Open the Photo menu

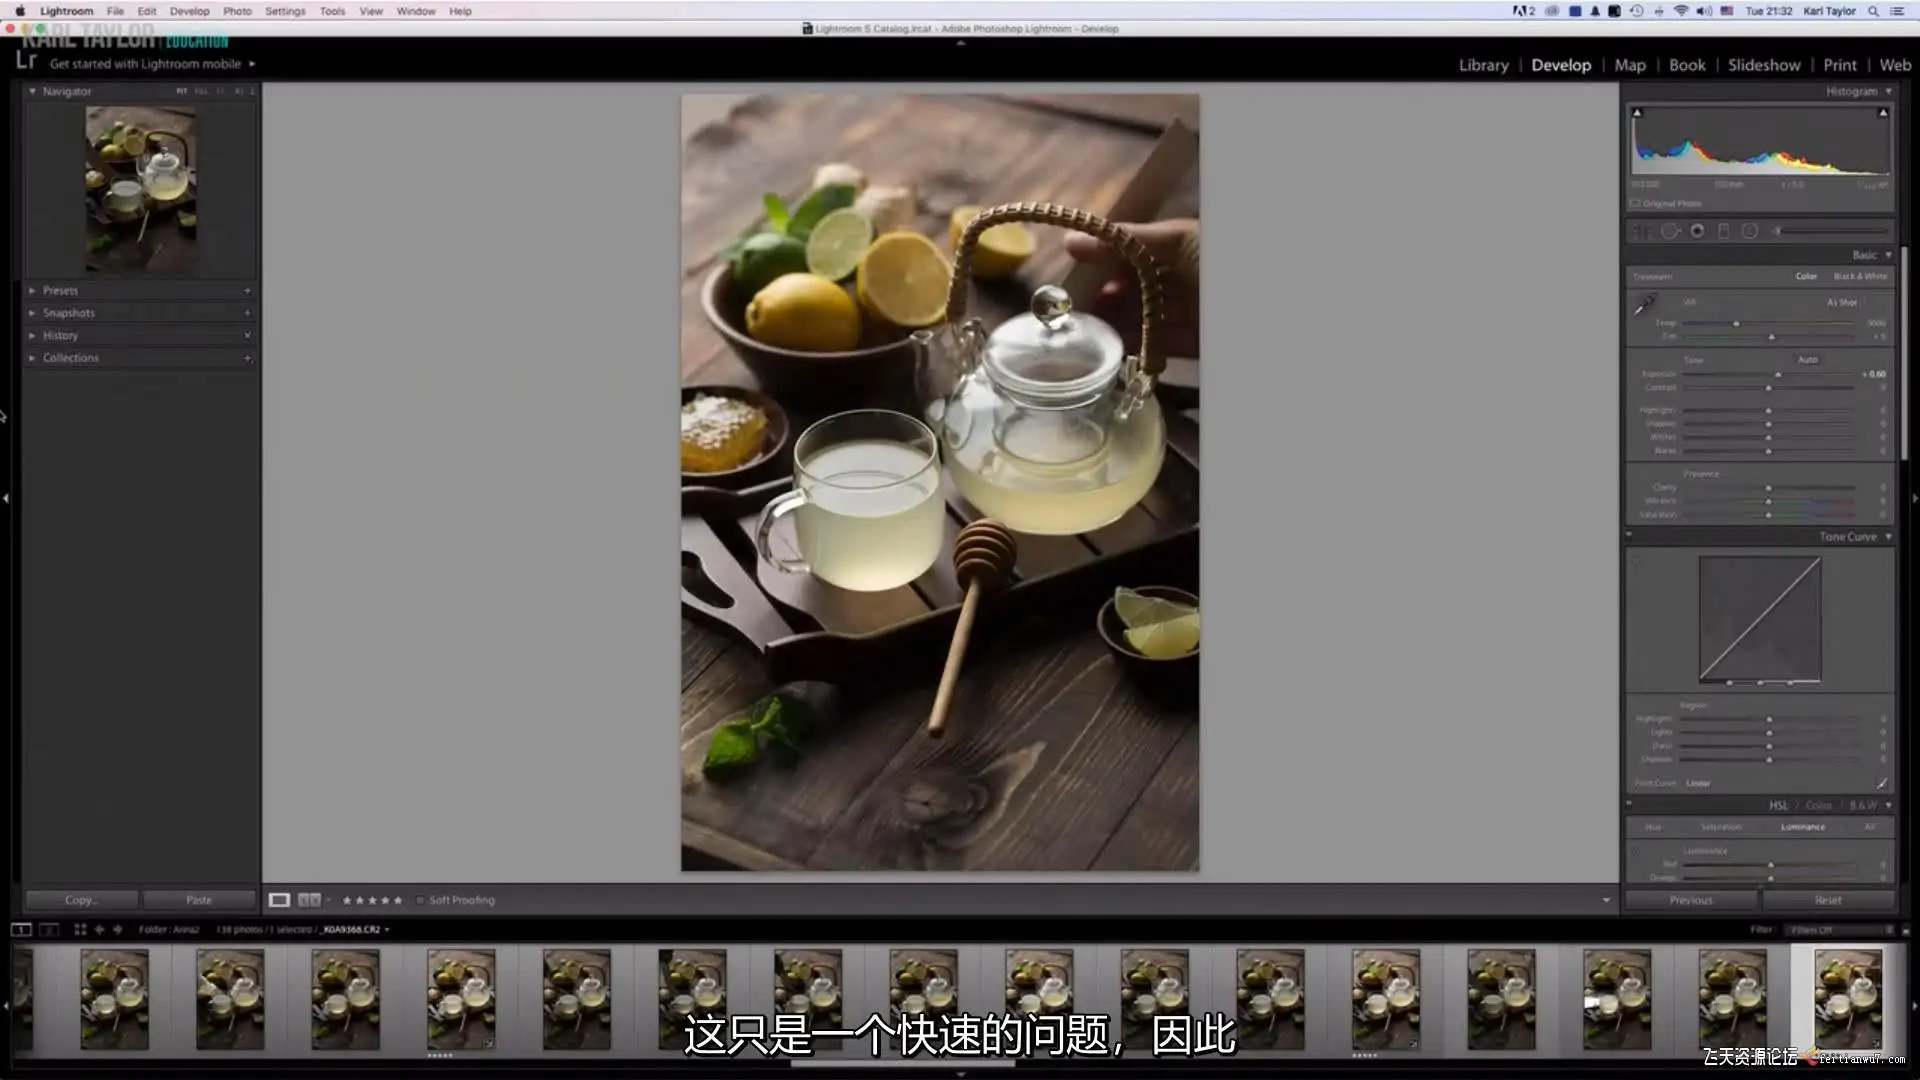click(x=237, y=11)
